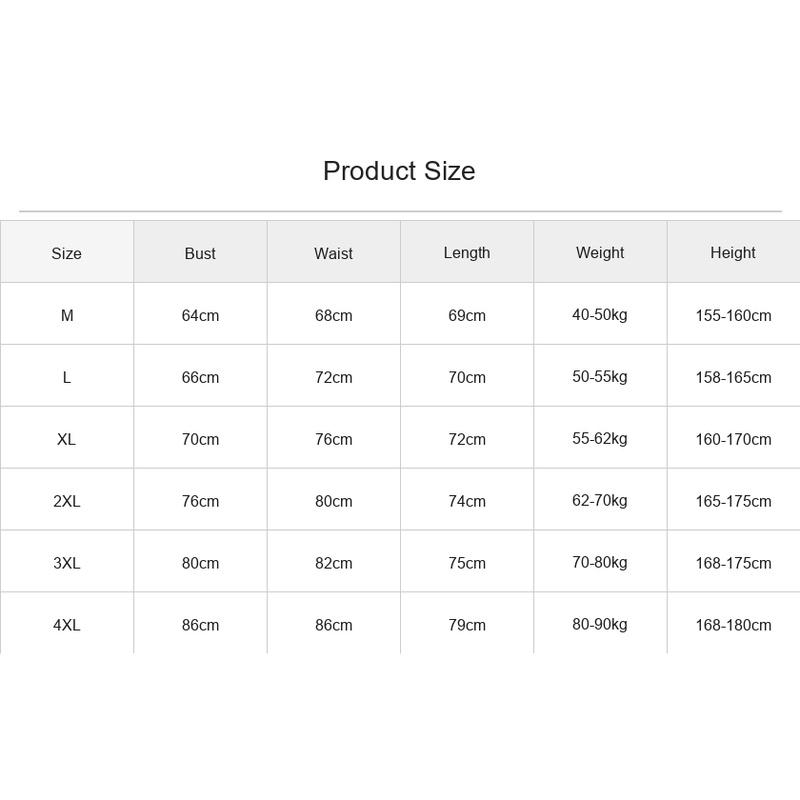Click the Length column header
Screen dimensions: 800x800
pyautogui.click(x=467, y=253)
